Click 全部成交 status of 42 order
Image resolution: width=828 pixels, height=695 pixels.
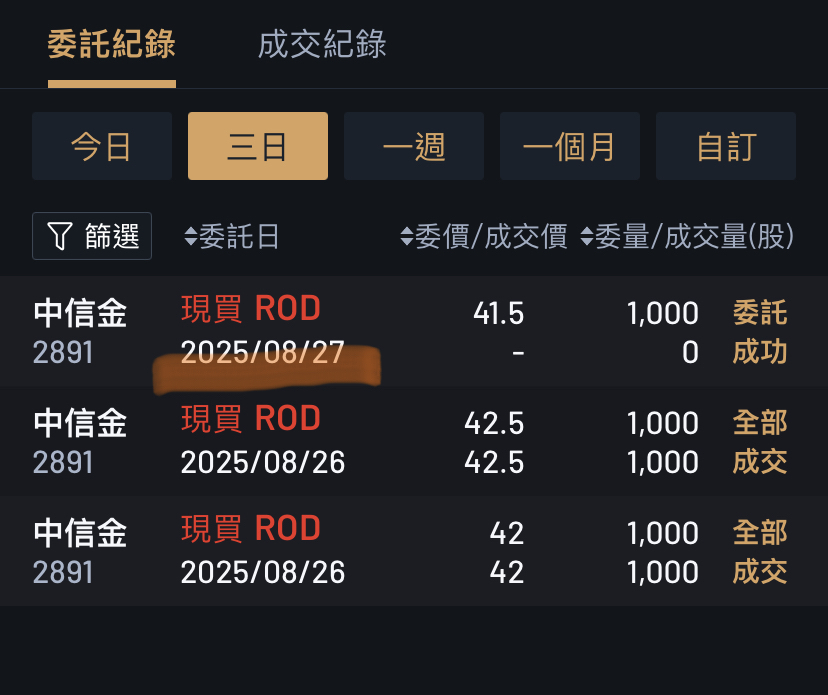click(x=760, y=552)
